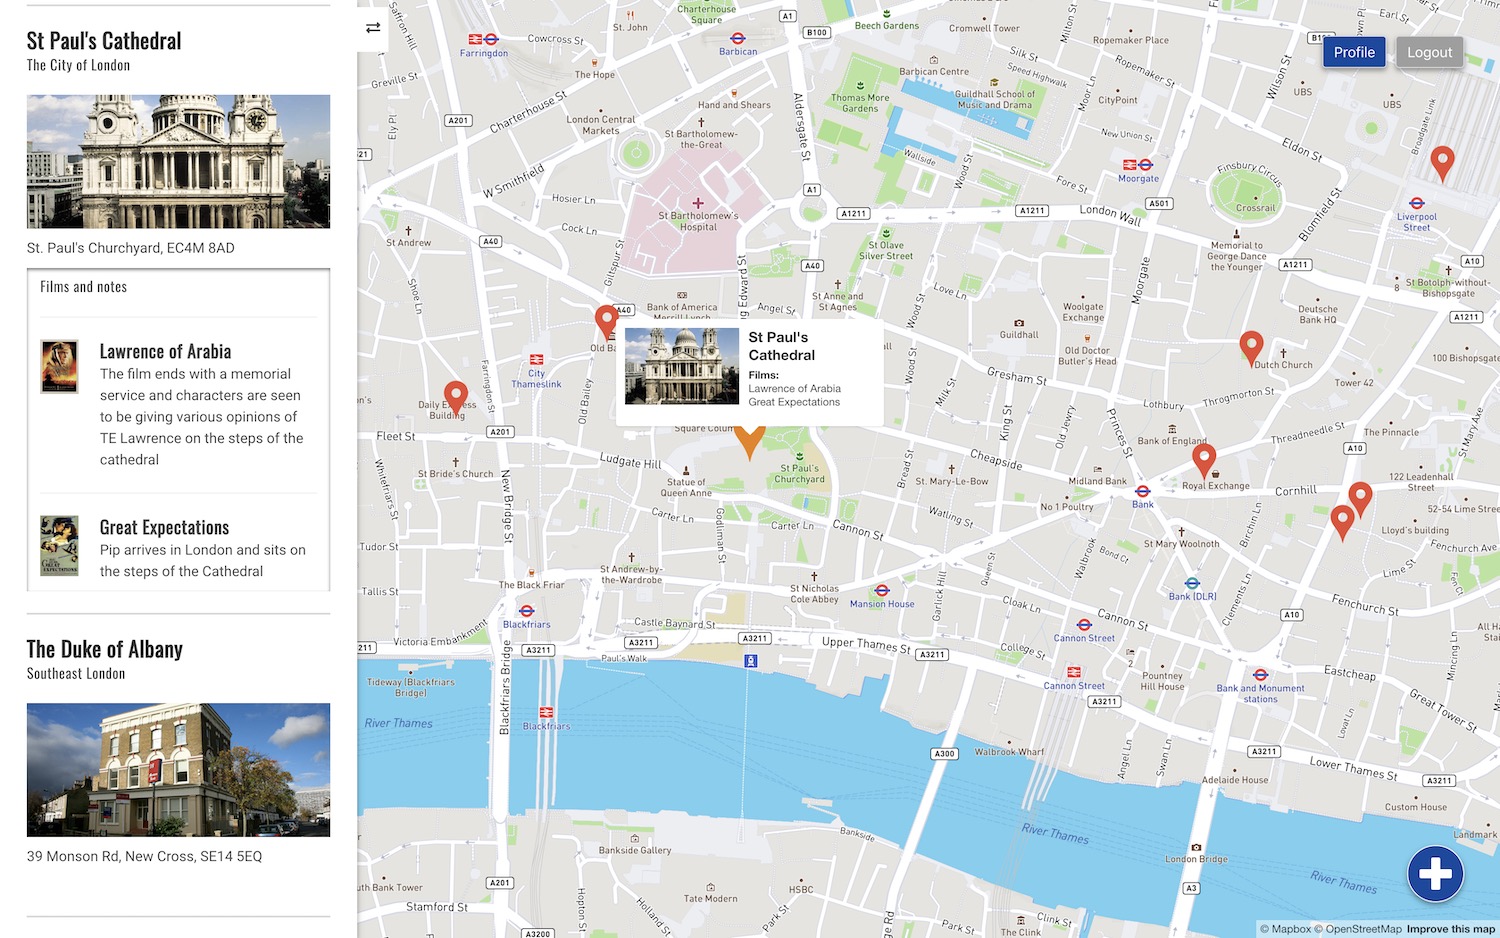
Task: Click the Logout button
Action: coord(1429,53)
